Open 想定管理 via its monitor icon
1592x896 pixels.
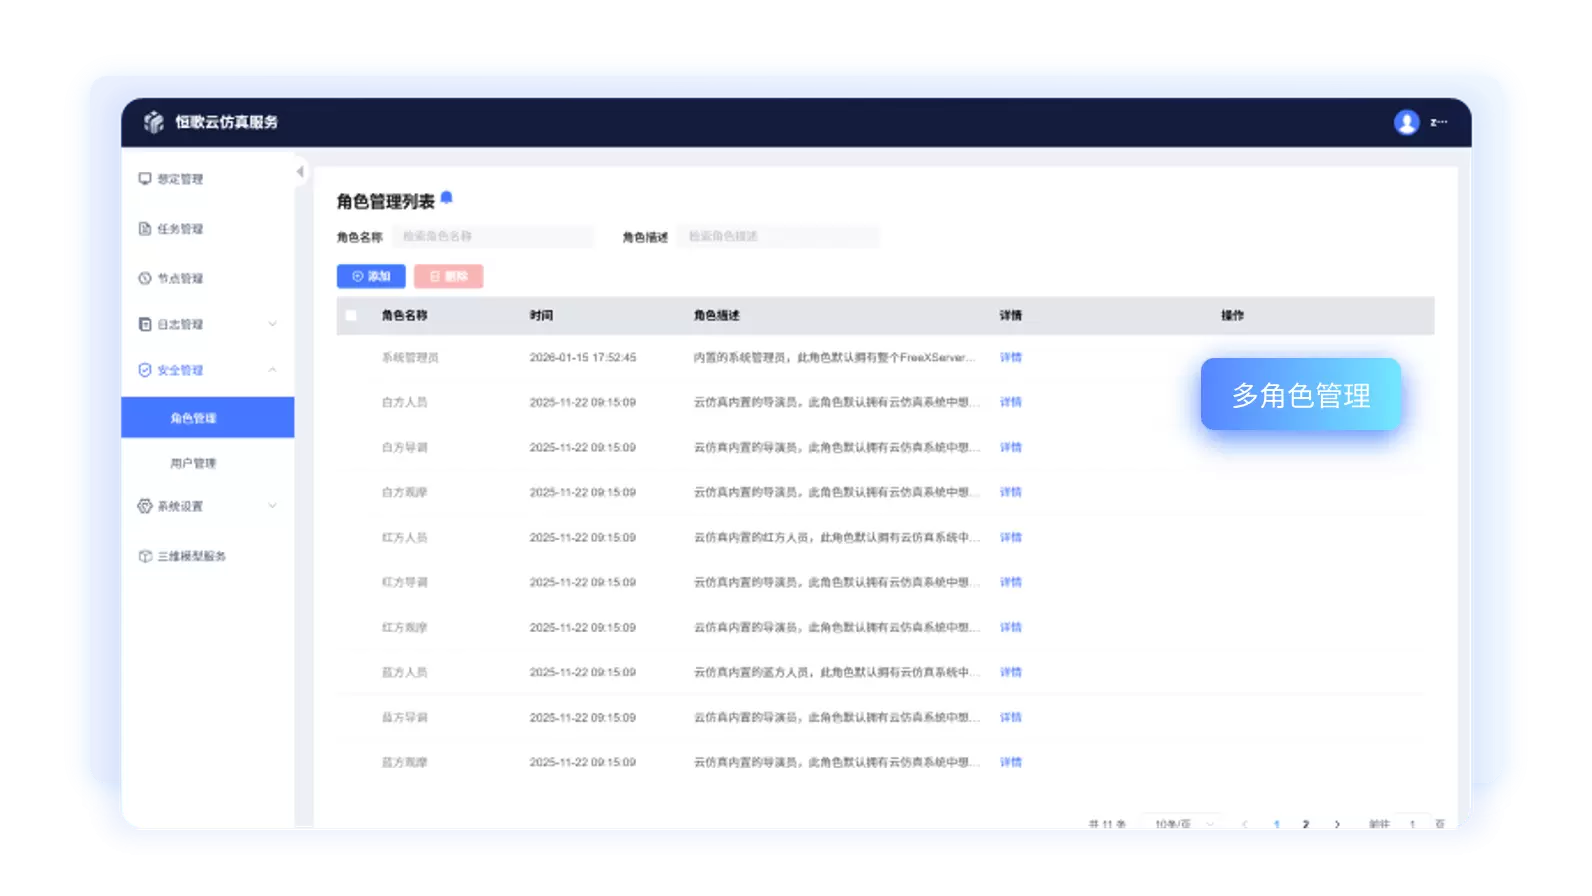click(x=145, y=179)
